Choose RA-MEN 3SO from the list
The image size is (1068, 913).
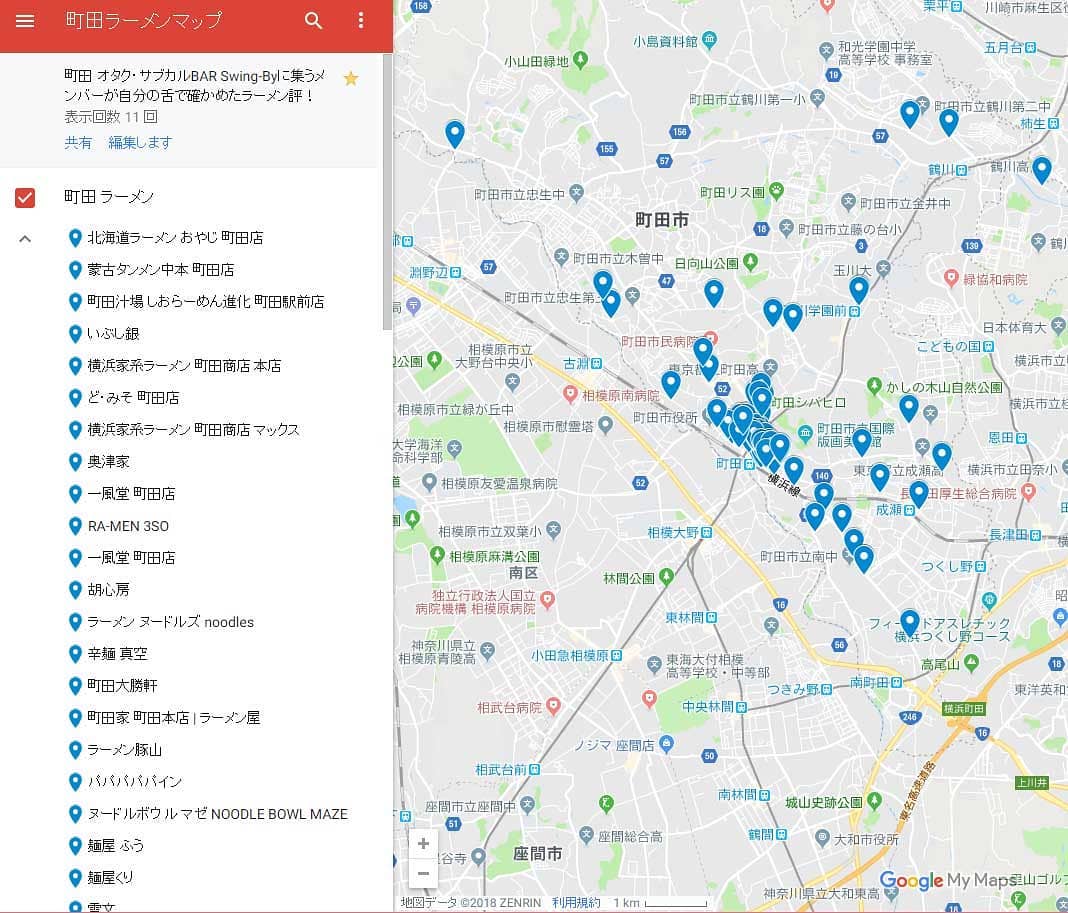tap(128, 526)
